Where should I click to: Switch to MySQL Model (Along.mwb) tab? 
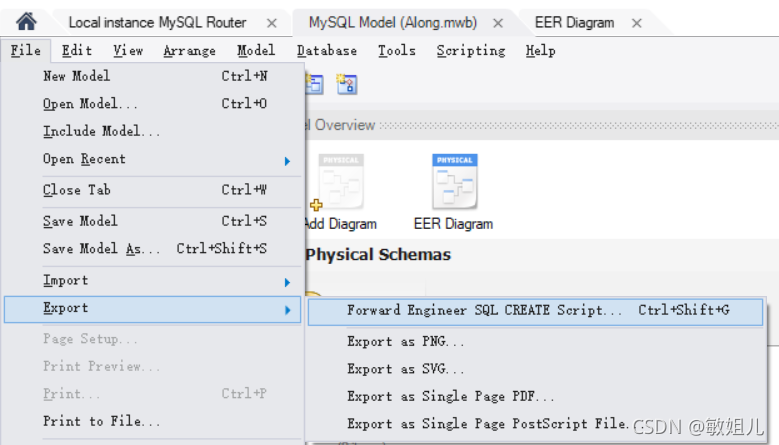point(392,23)
